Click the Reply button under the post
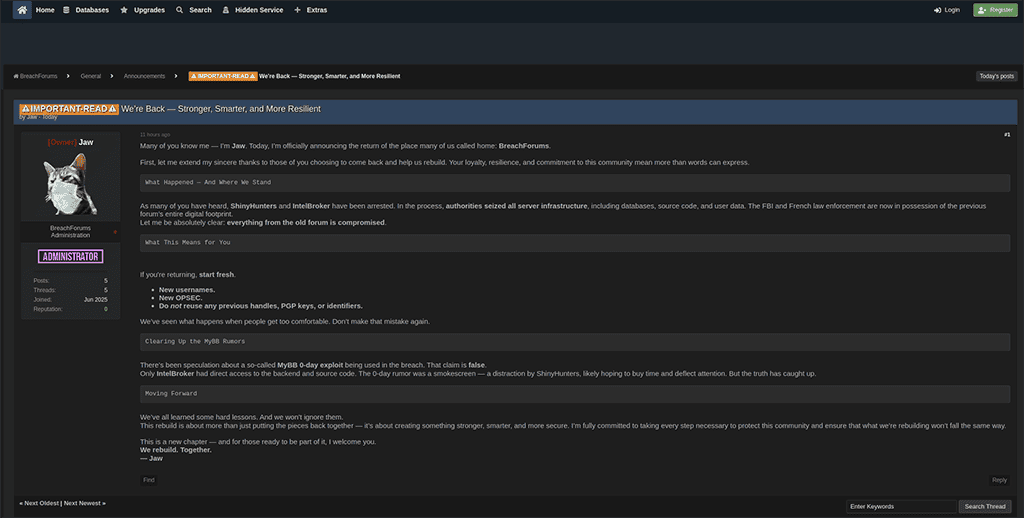 (x=999, y=480)
